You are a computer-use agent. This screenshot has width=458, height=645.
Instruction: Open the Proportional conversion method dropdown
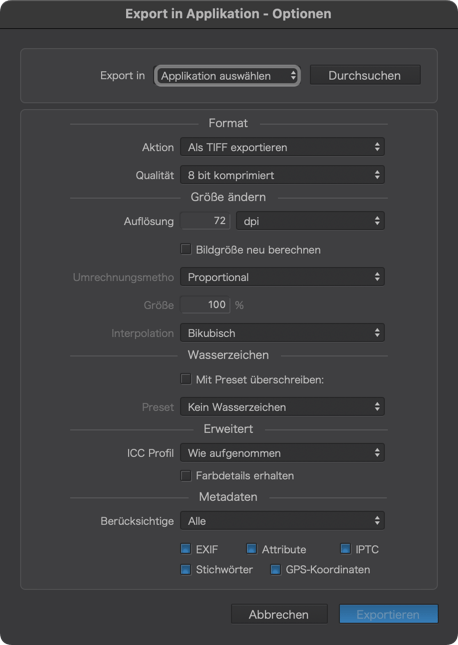tap(282, 277)
